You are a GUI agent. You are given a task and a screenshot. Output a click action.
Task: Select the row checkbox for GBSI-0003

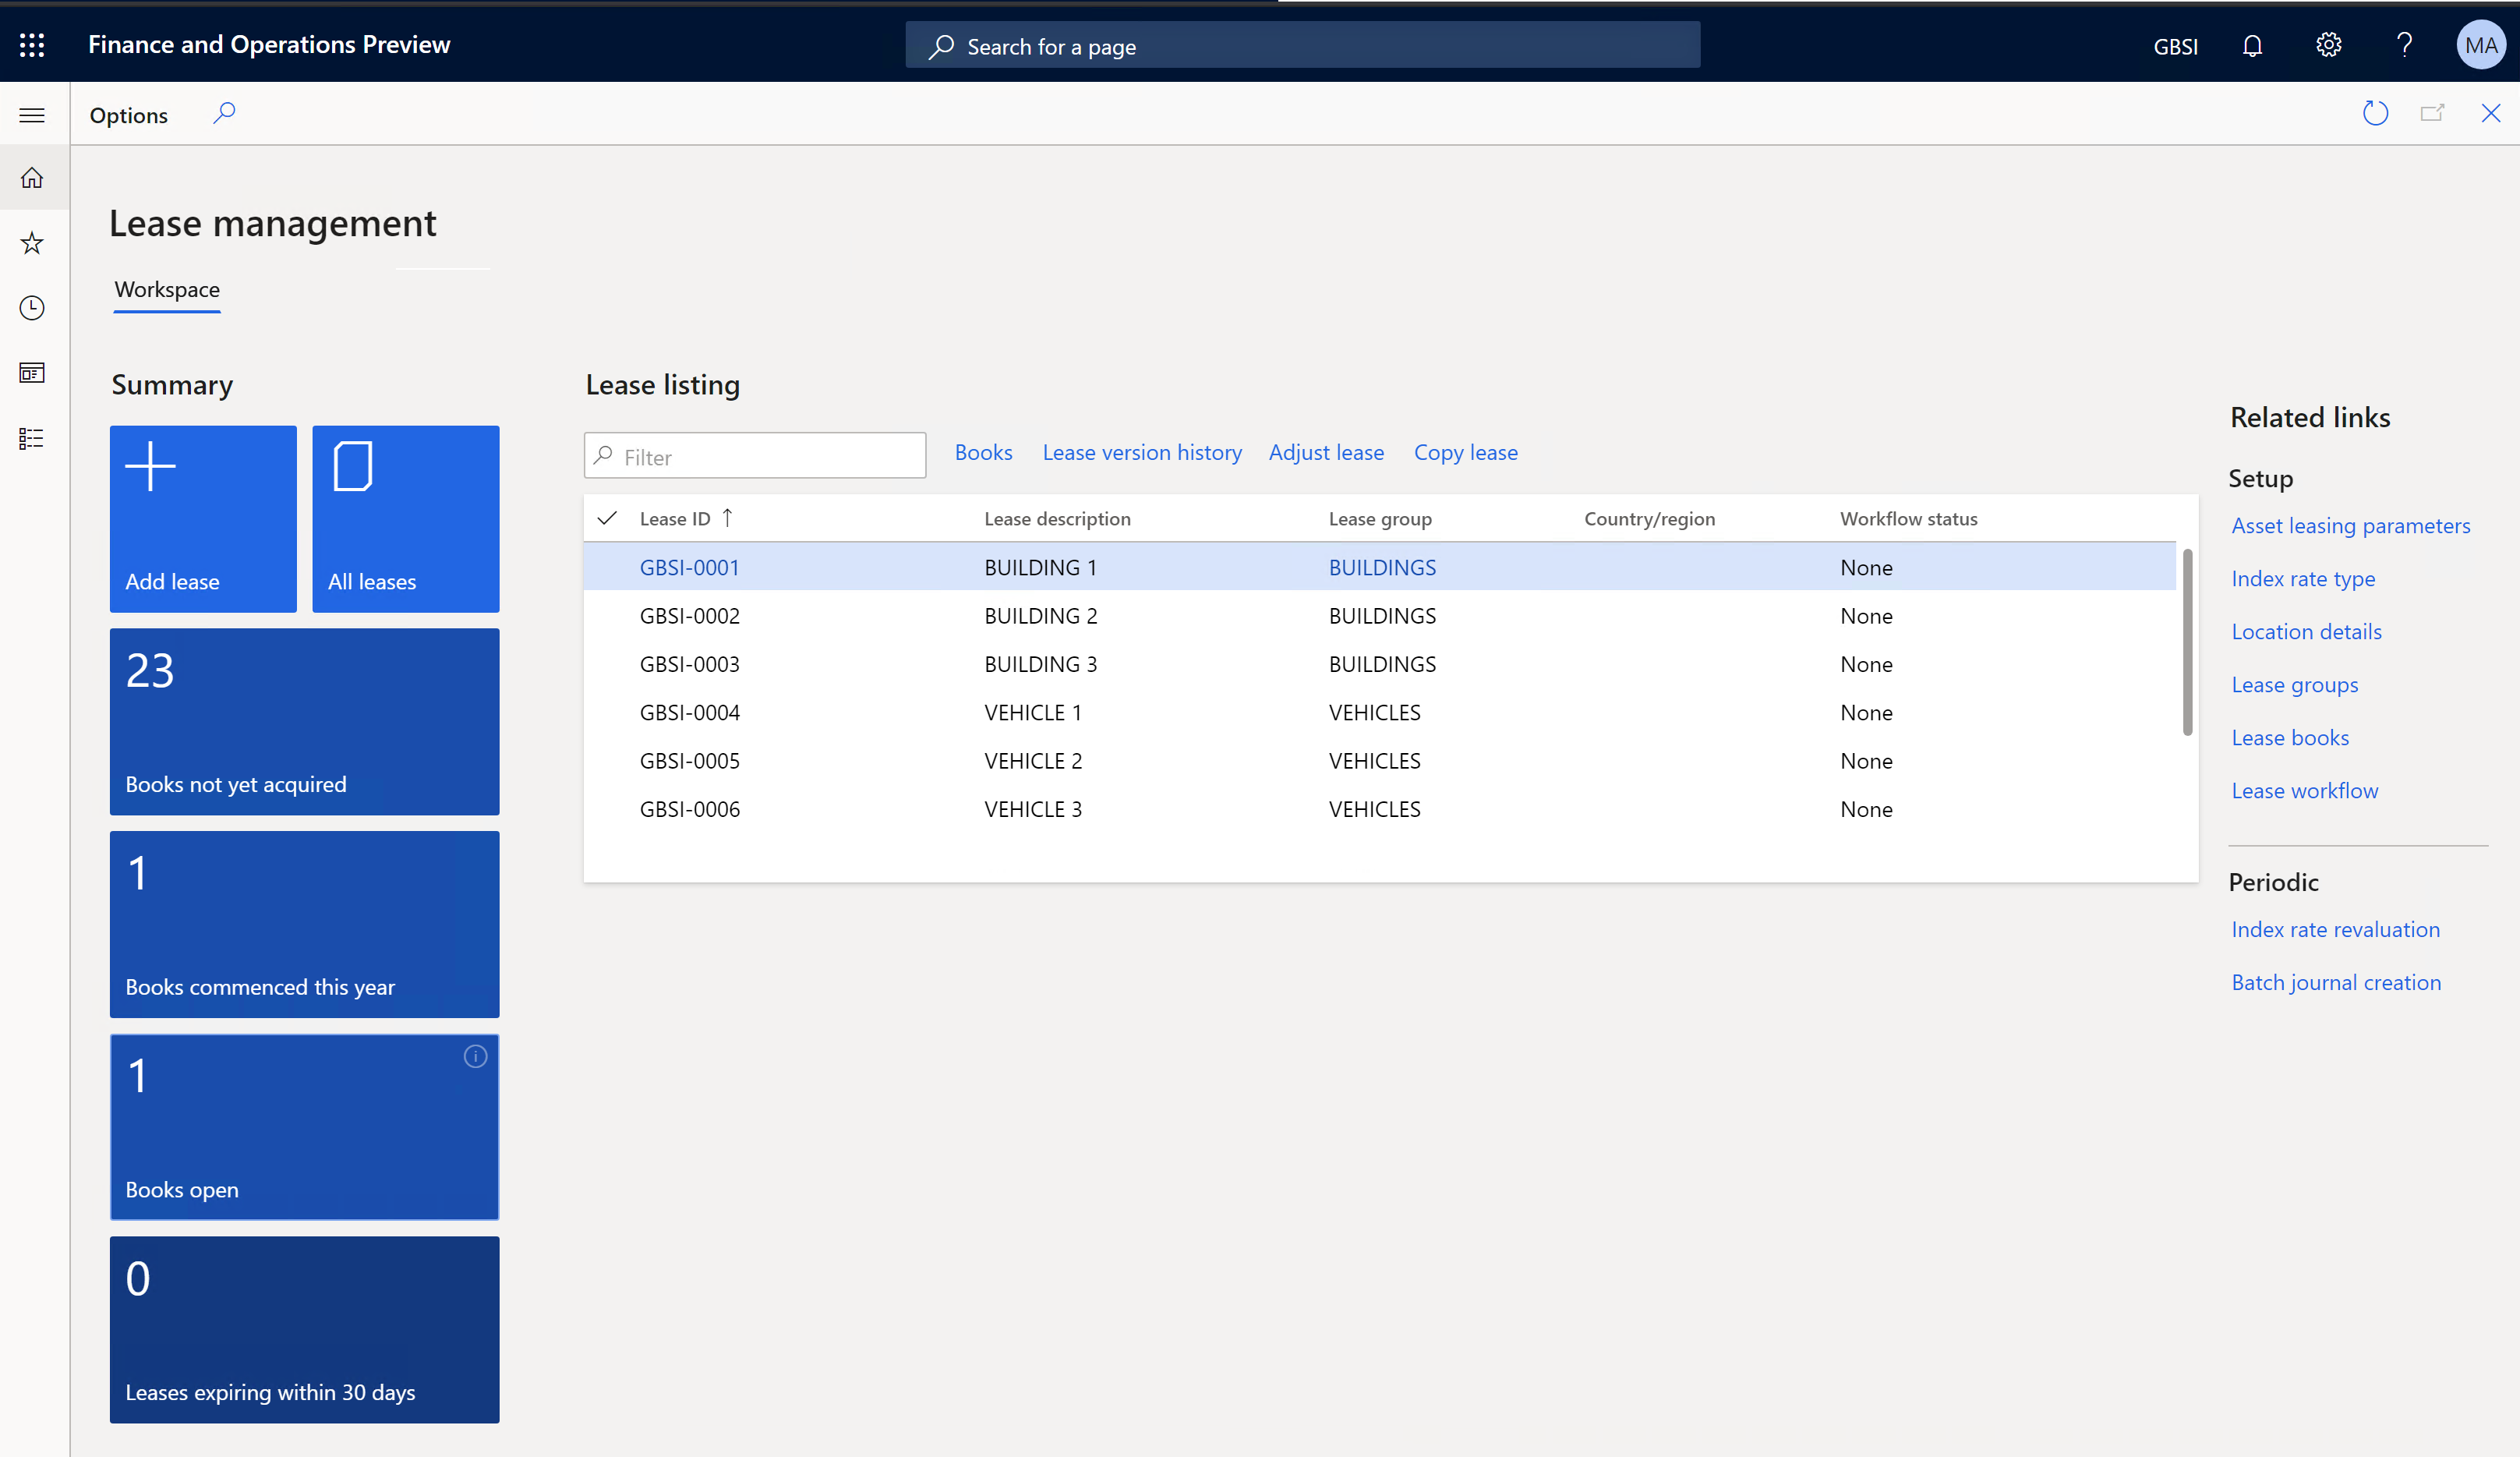[x=608, y=664]
